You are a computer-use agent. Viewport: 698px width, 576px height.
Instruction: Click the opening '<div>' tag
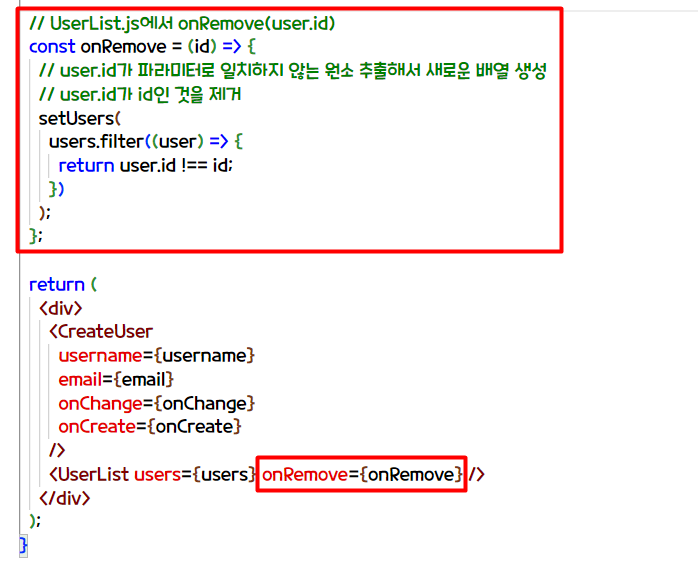point(61,308)
